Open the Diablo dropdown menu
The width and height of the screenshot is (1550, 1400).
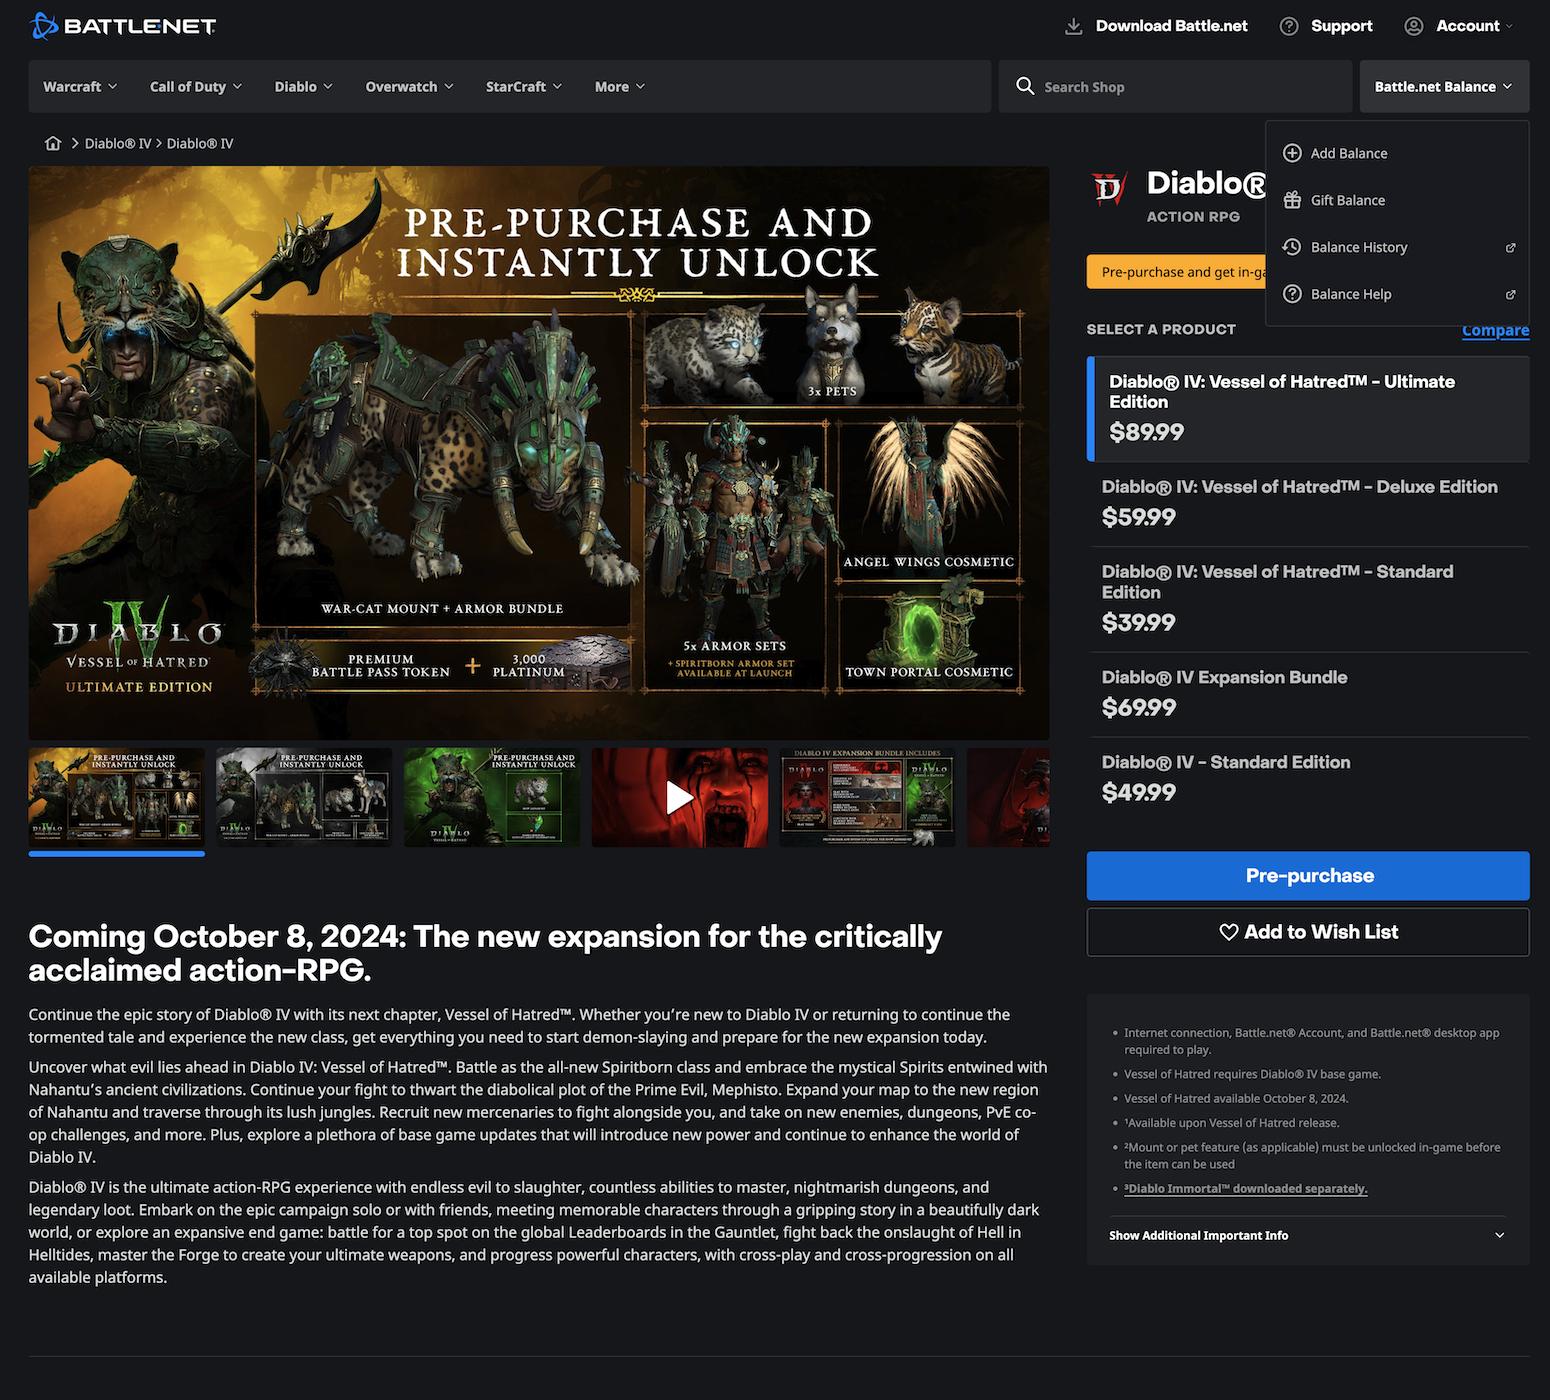[x=304, y=87]
